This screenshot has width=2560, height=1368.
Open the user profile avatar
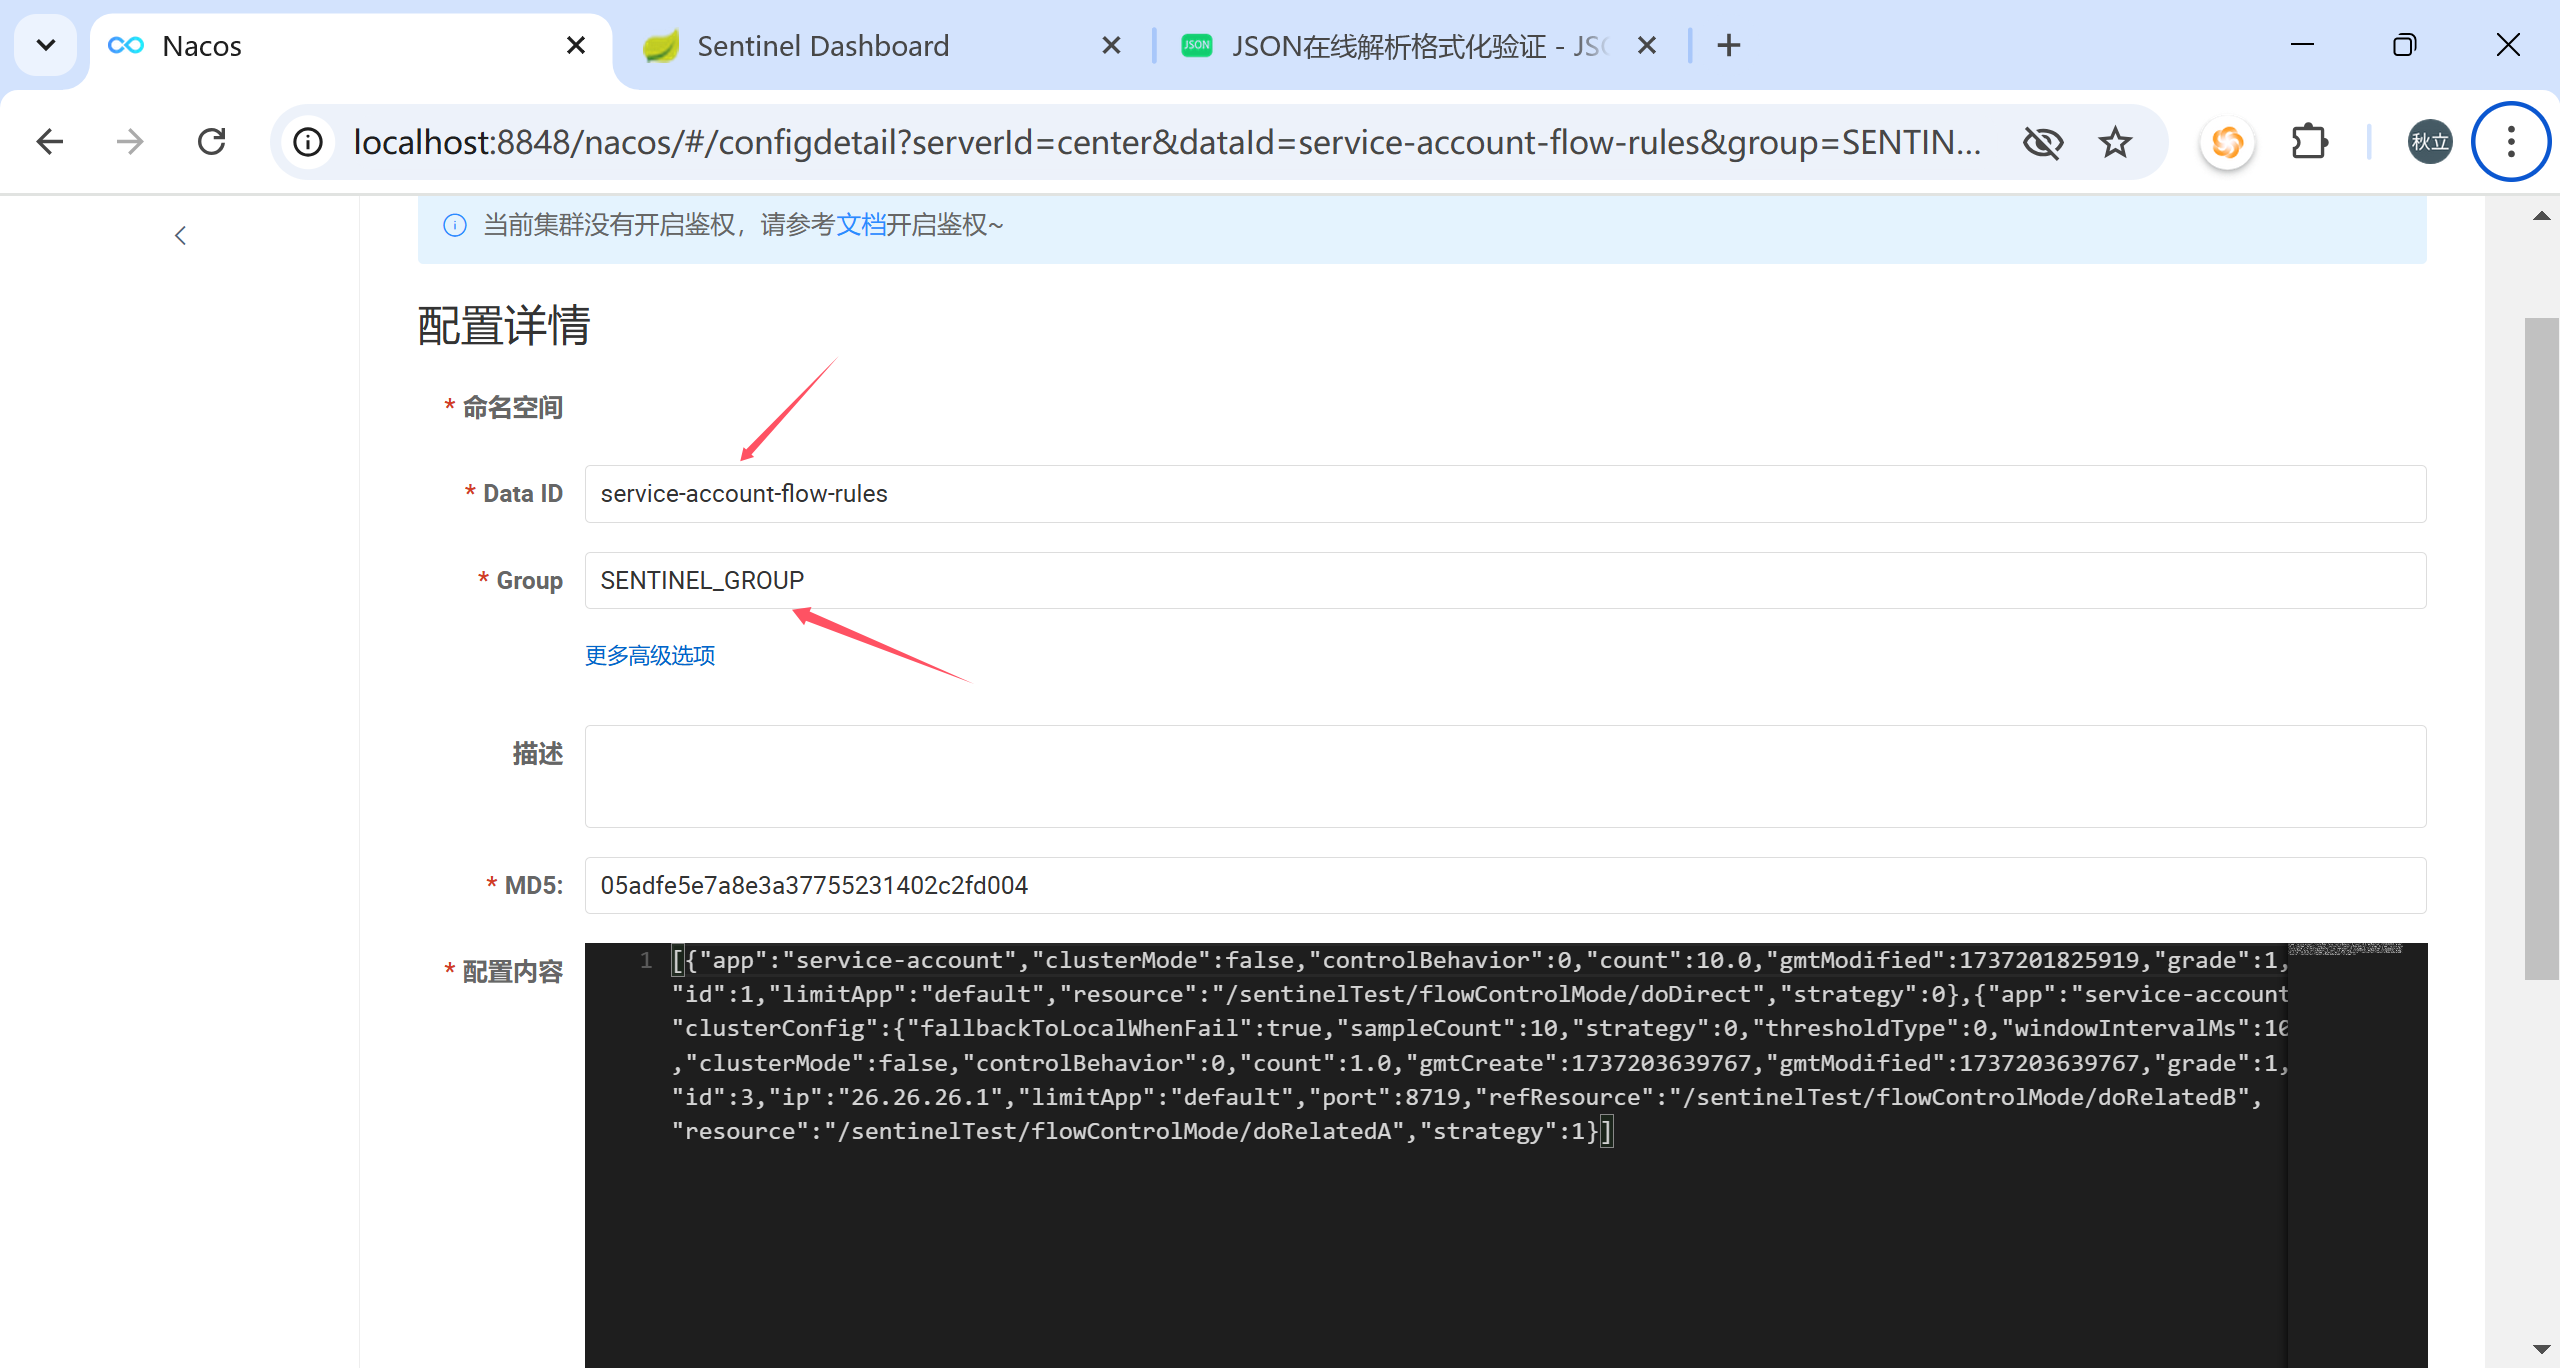pyautogui.click(x=2429, y=142)
